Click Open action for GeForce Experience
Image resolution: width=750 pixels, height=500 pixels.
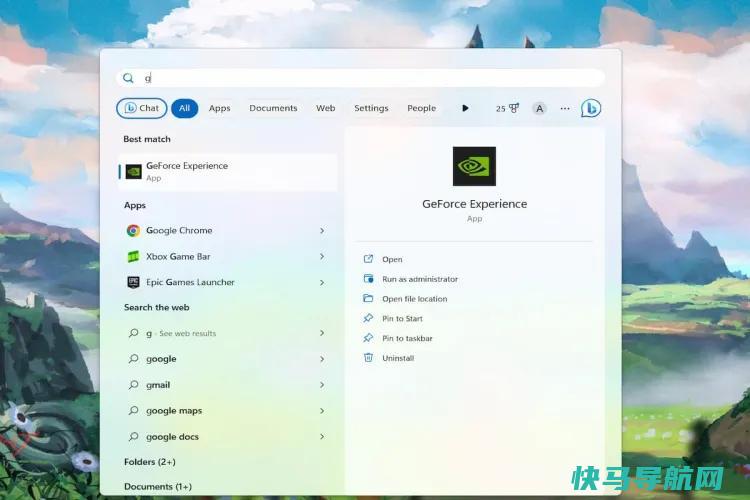coord(392,259)
